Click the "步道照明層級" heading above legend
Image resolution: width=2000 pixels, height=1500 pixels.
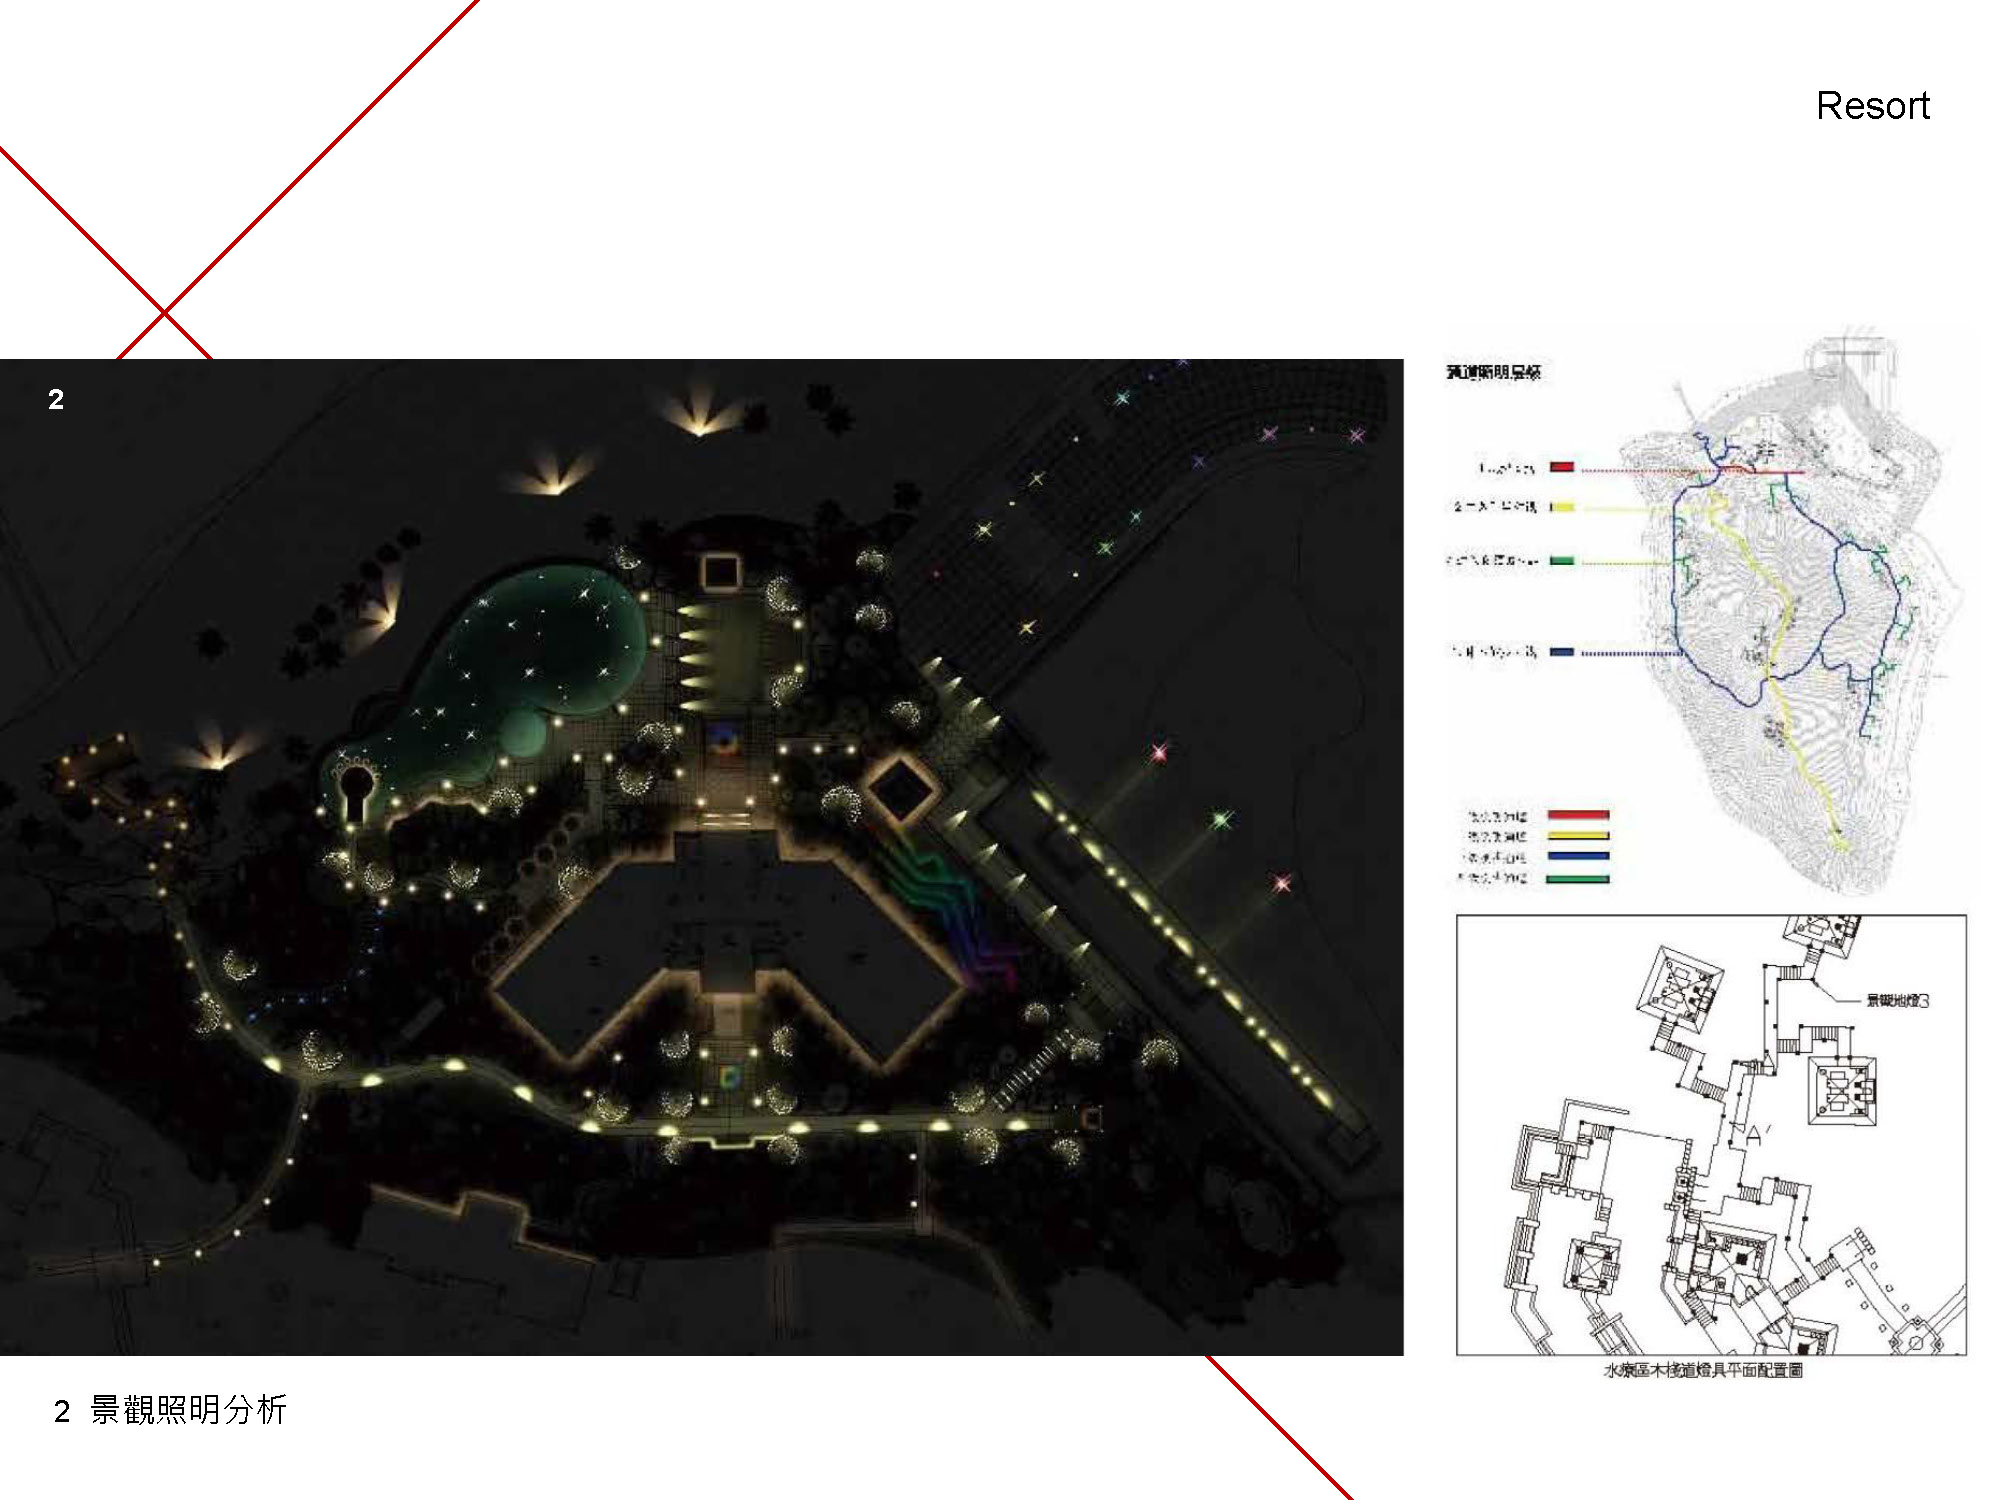point(1493,372)
